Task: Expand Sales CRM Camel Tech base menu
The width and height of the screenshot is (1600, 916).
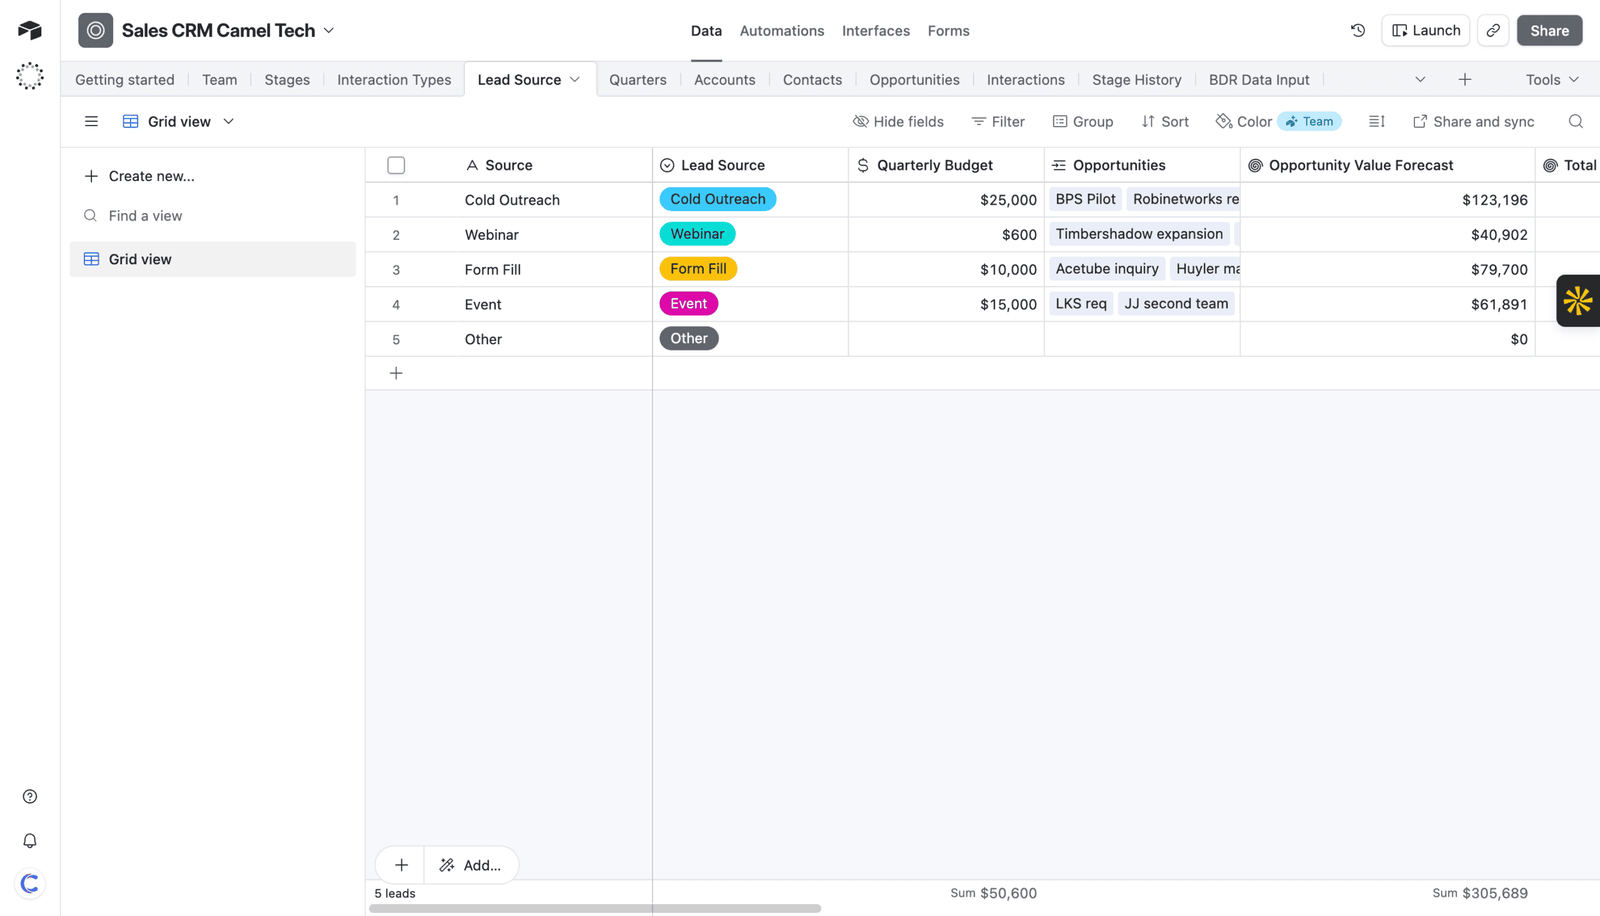Action: pos(329,30)
